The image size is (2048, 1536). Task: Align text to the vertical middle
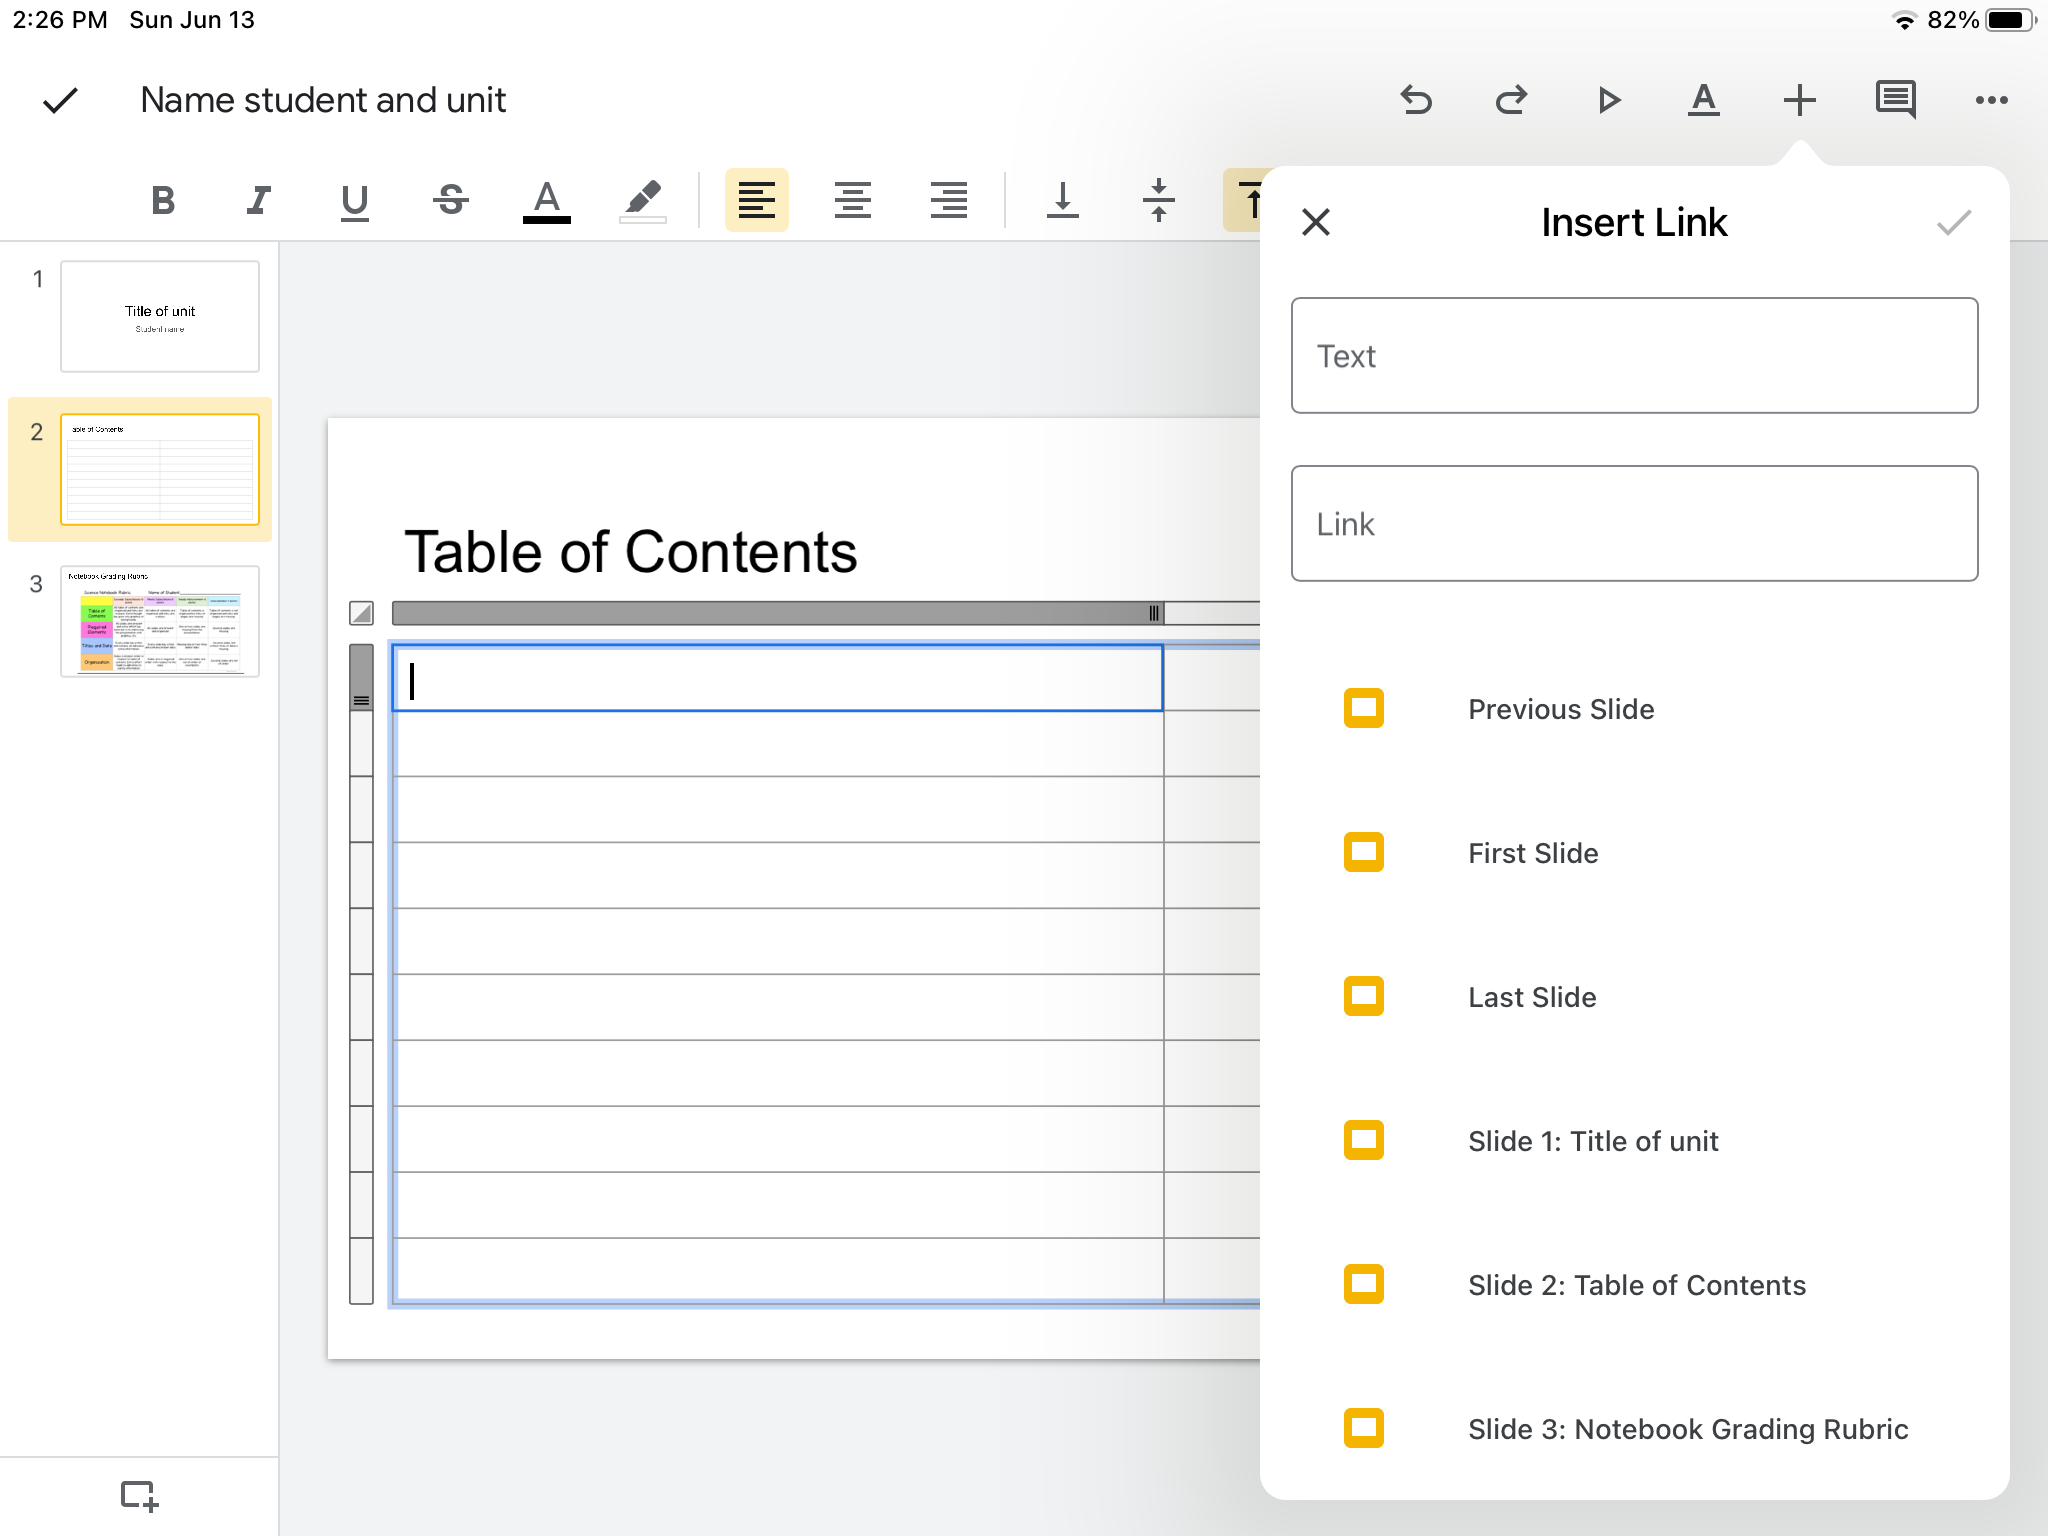1159,200
